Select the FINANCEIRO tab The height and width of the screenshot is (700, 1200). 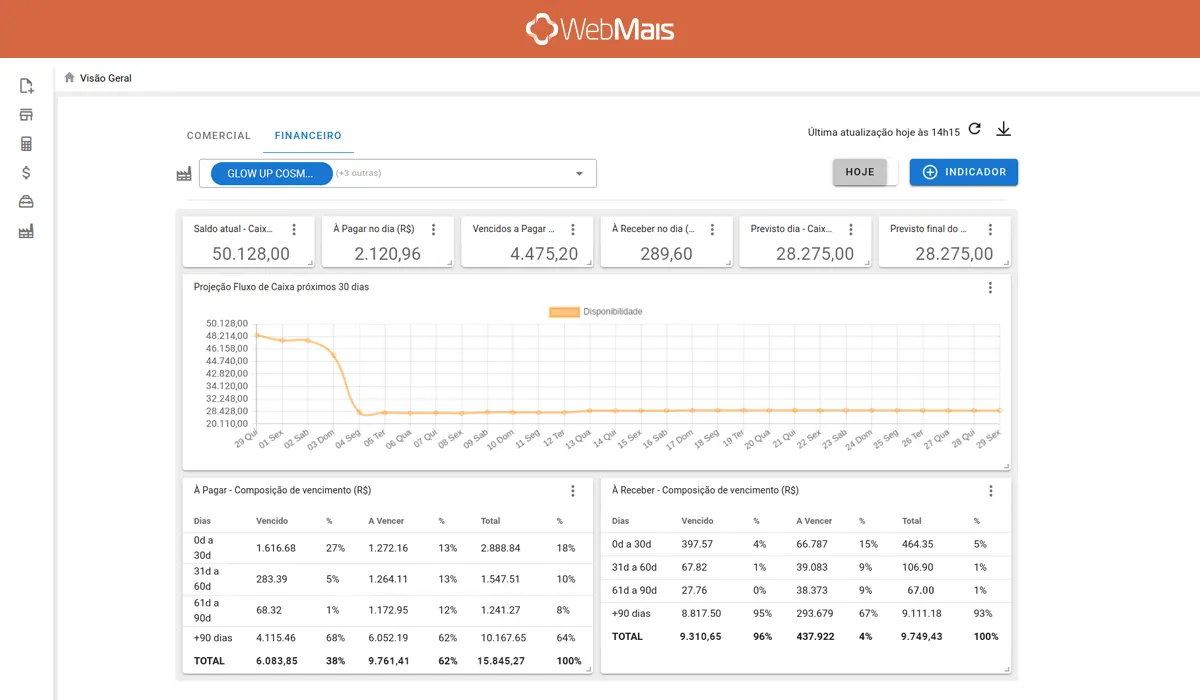tap(307, 135)
